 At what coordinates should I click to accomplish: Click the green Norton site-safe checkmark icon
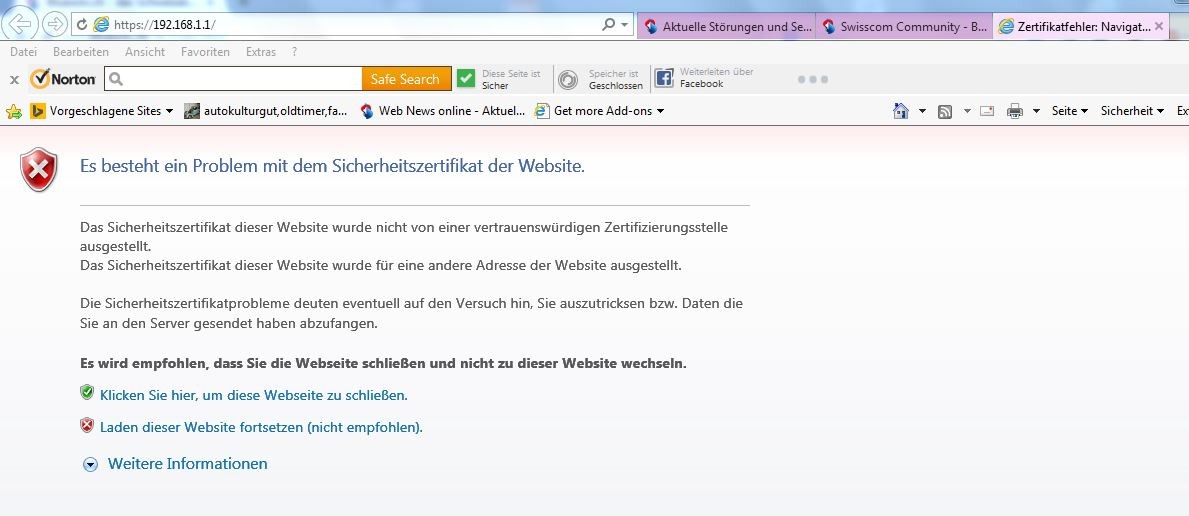[466, 79]
